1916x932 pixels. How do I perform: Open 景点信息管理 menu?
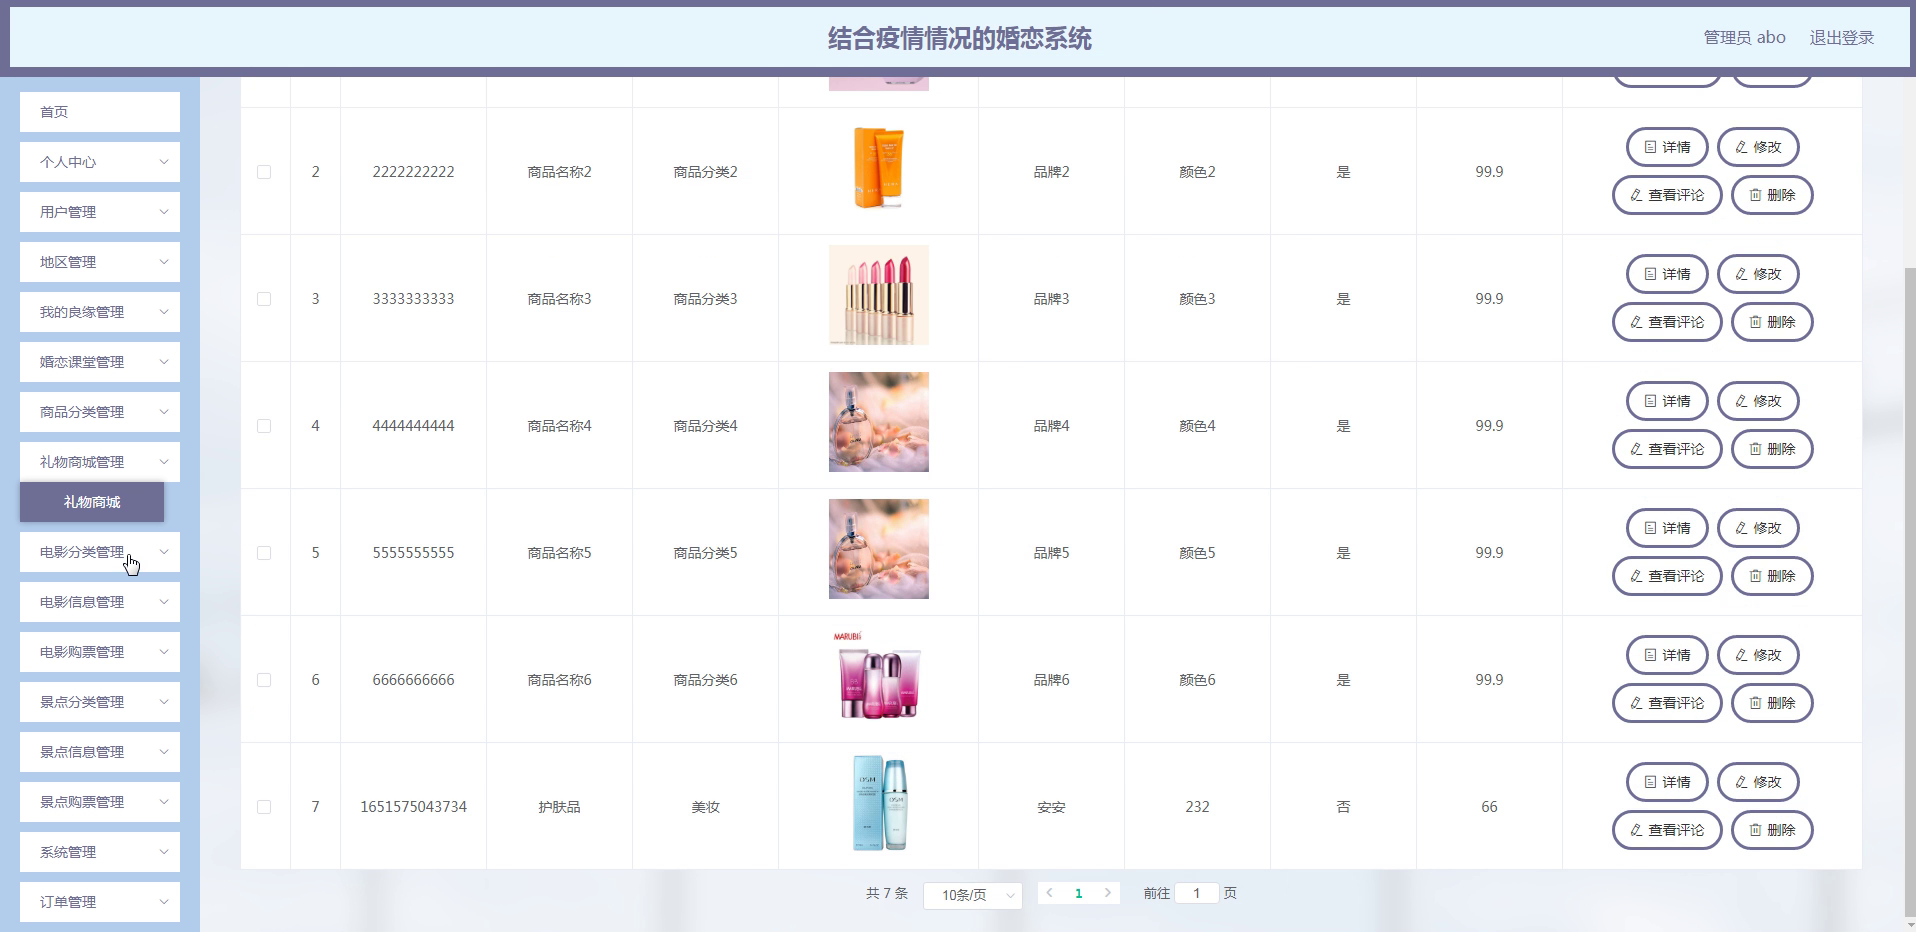(100, 752)
